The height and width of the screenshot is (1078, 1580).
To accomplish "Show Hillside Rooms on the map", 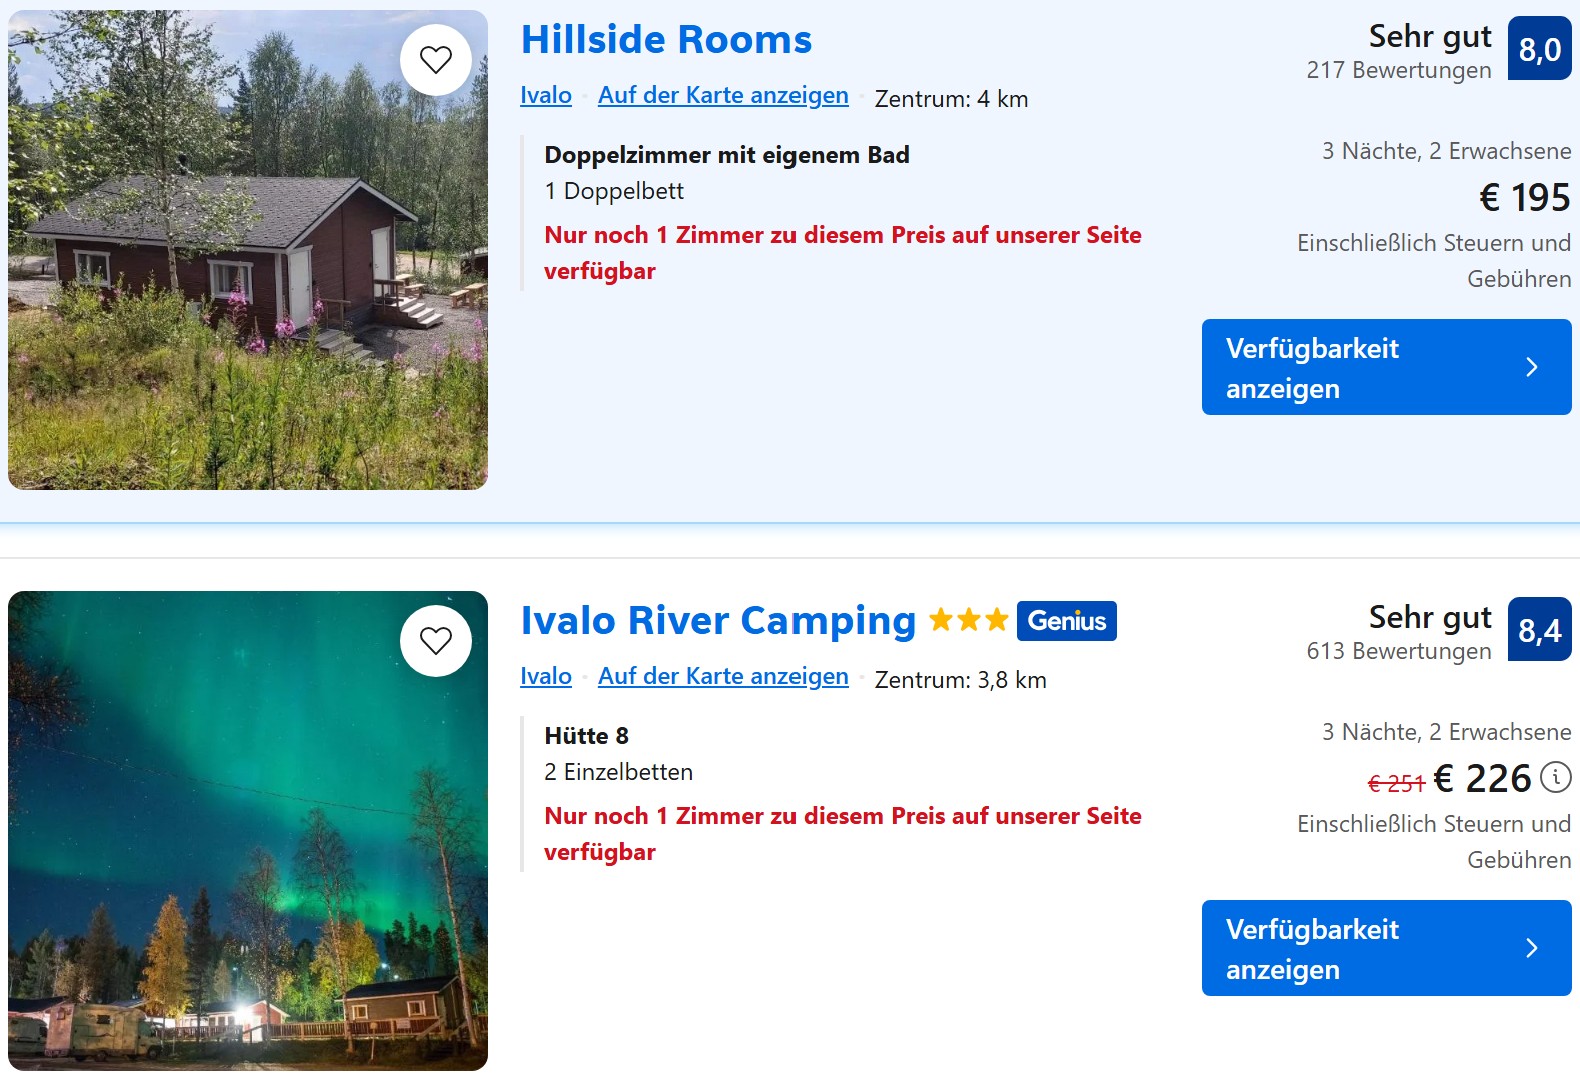I will [723, 95].
